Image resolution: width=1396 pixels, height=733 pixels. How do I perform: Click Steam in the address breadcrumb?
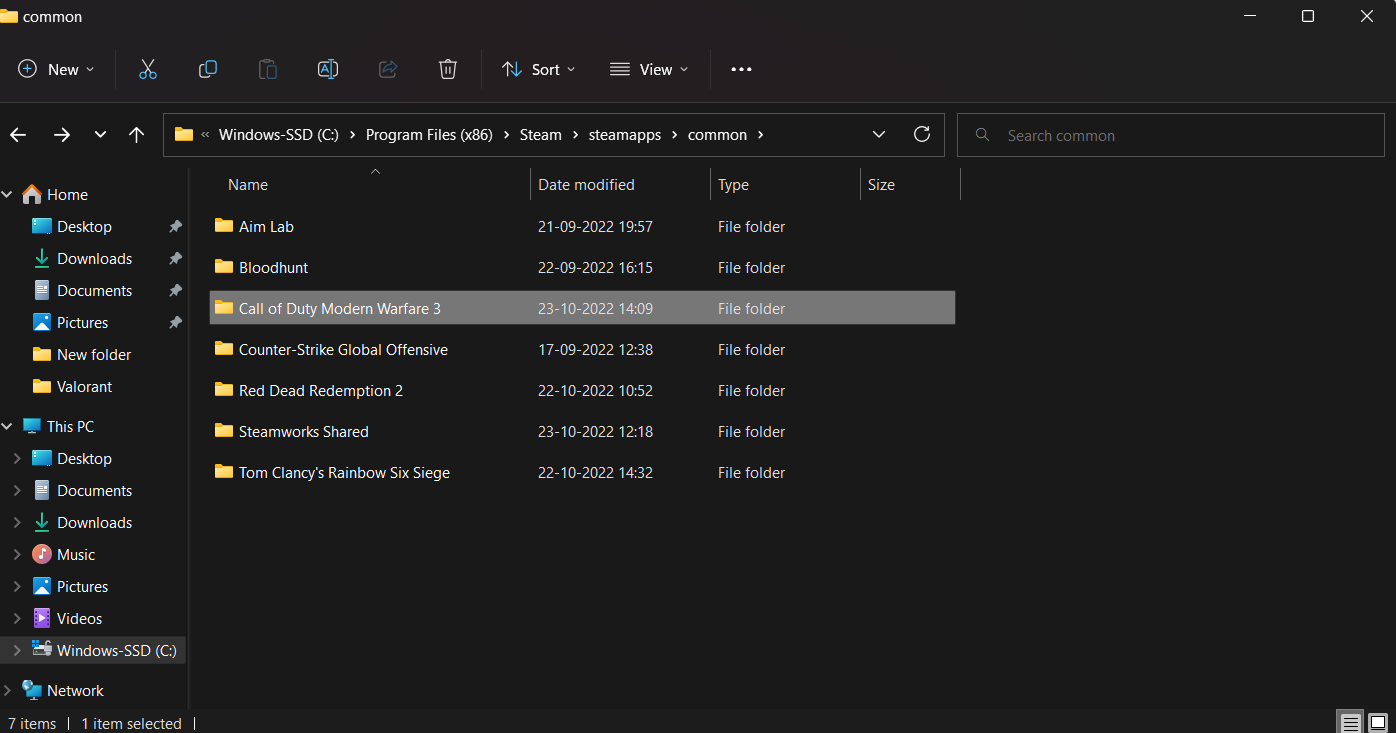tap(541, 135)
